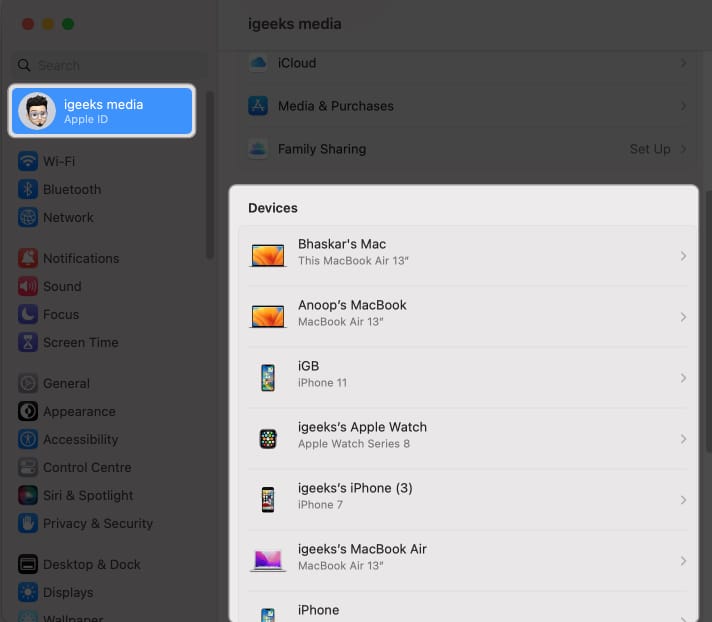Click the iCloud cloud icon
The image size is (712, 622).
tap(258, 63)
